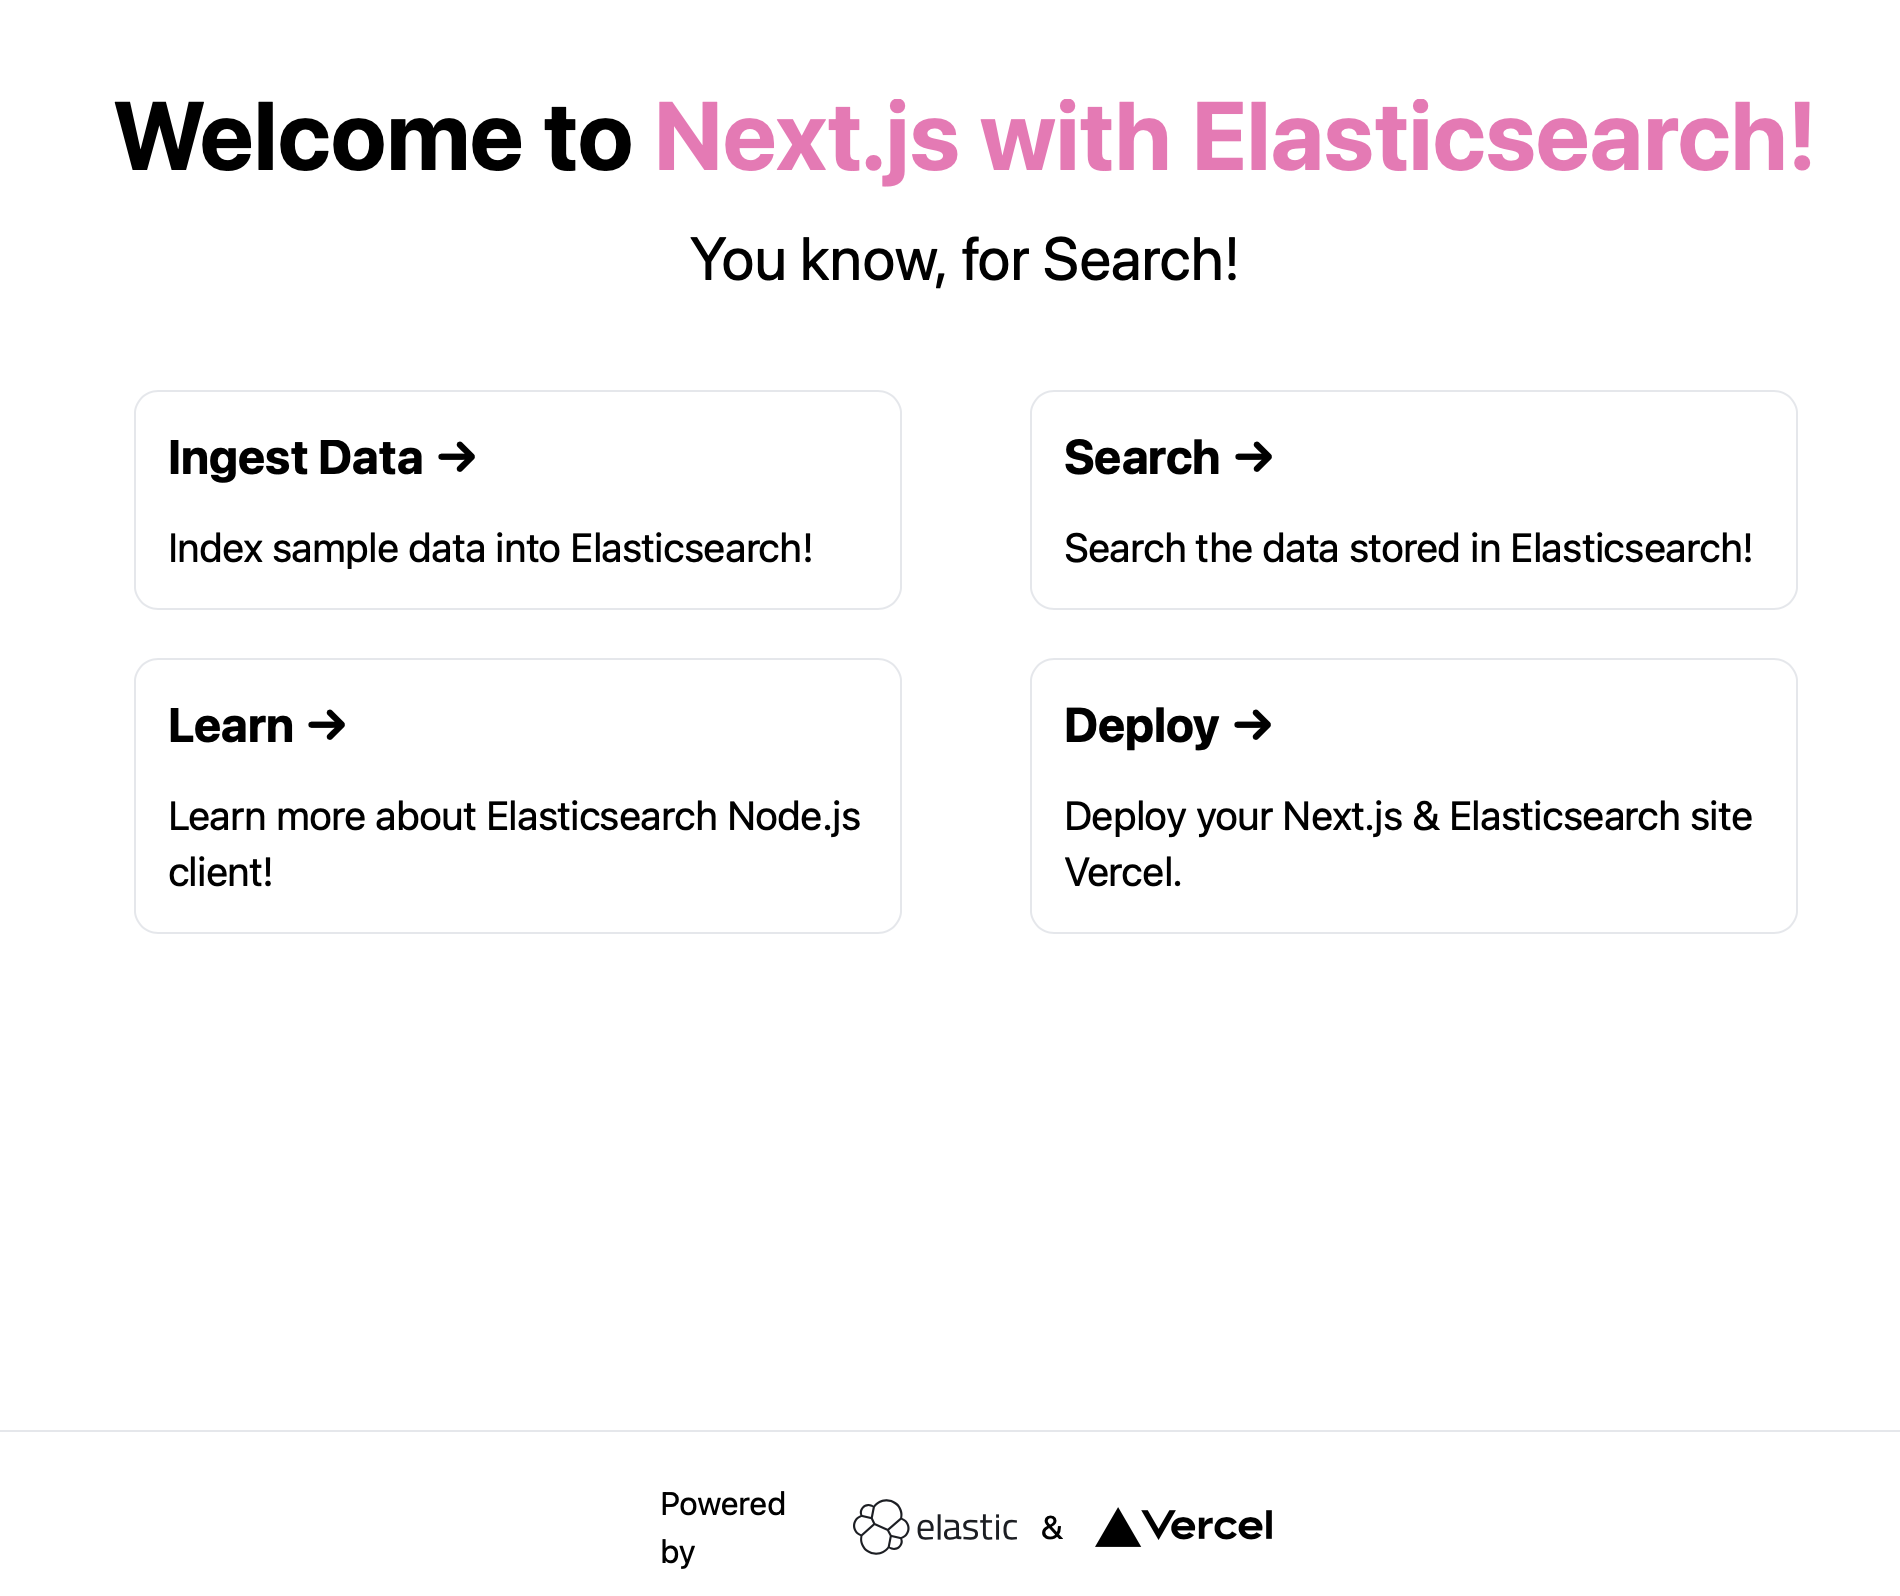Open the Ingest Data card heading
Image resolution: width=1900 pixels, height=1596 pixels.
coord(295,458)
